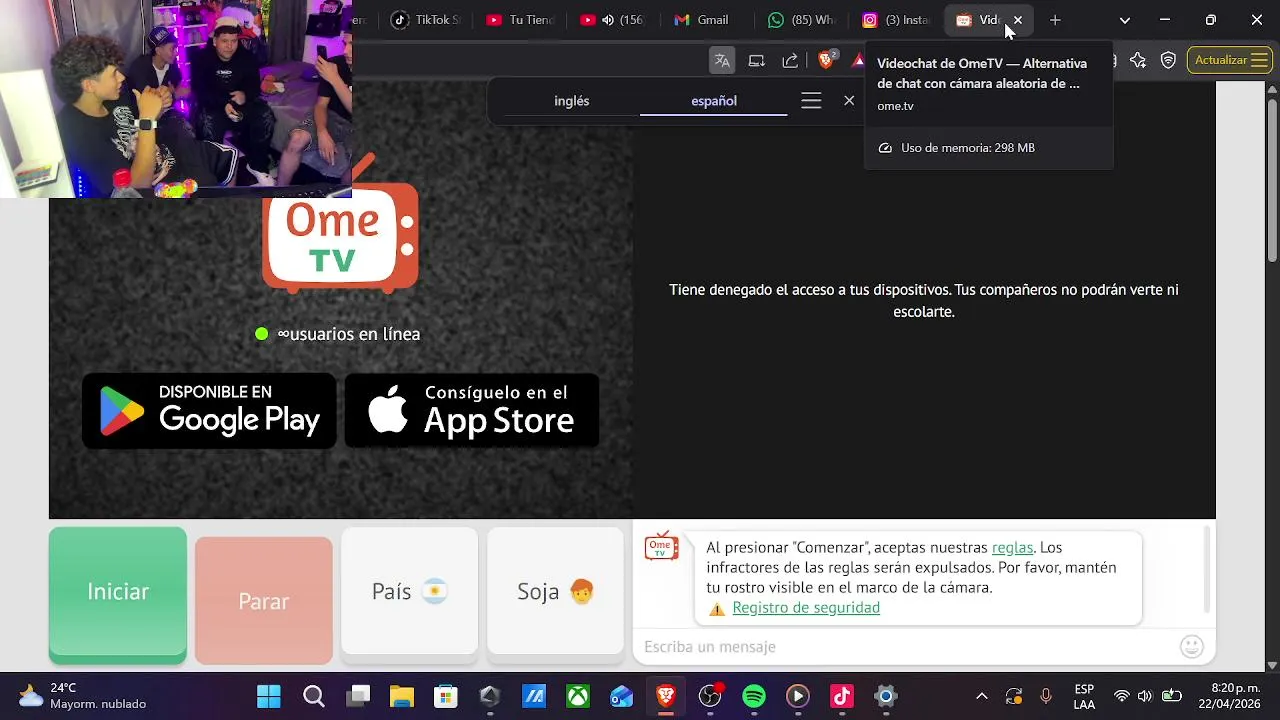Open the Registro de seguridad link
1280x720 pixels.
tap(806, 607)
